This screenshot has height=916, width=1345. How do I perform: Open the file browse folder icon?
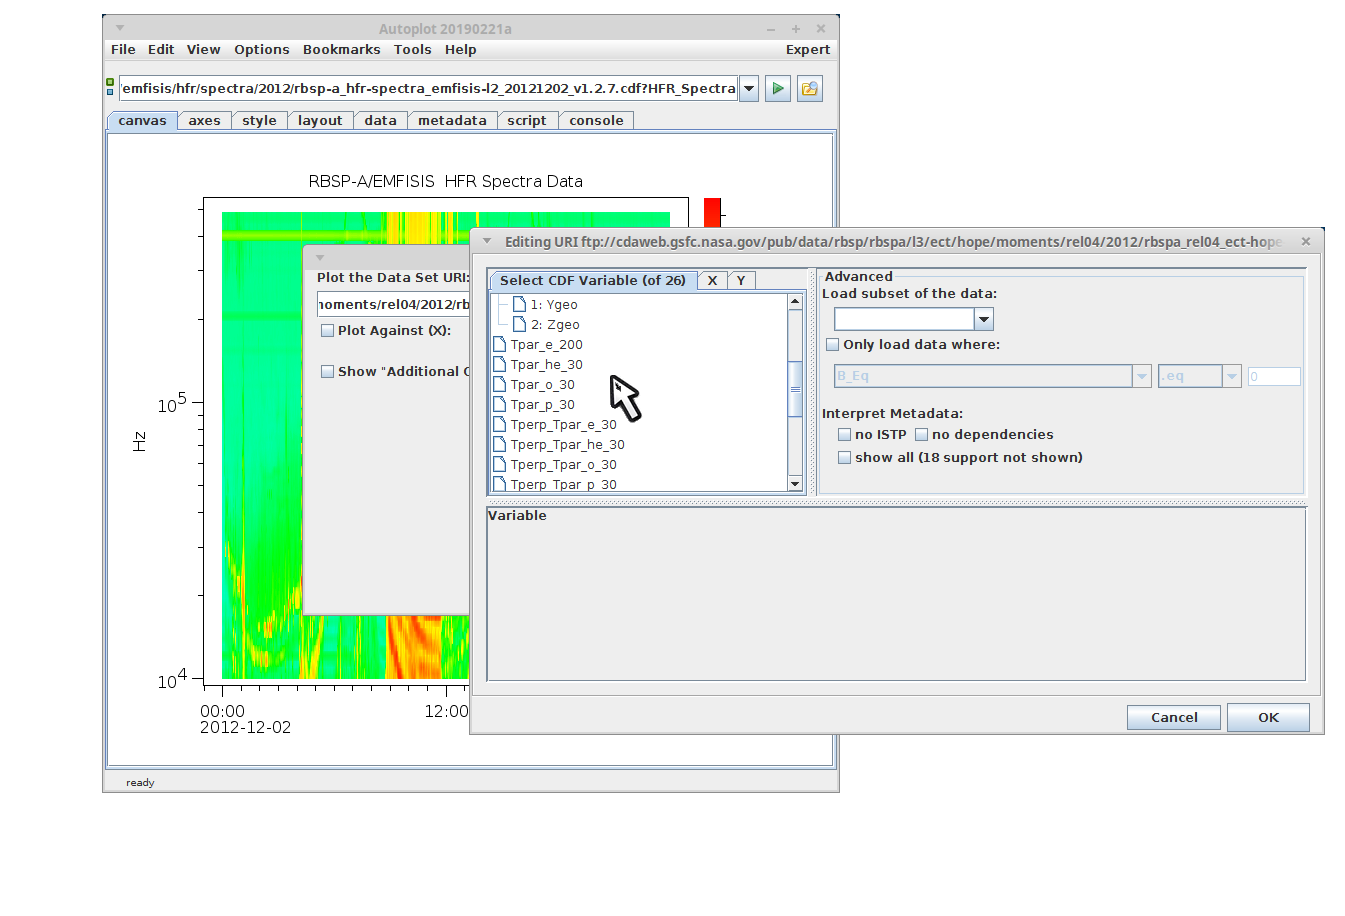[x=809, y=89]
